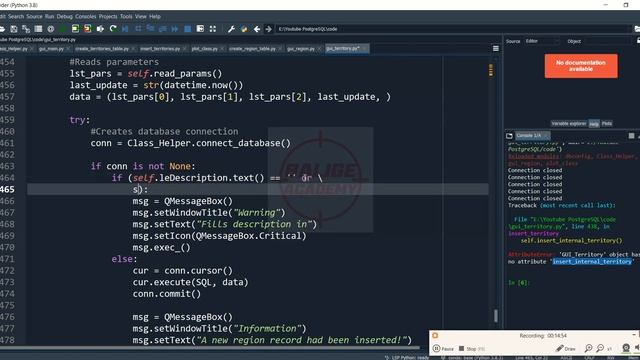Close the gui_territory.py tab

[364, 49]
